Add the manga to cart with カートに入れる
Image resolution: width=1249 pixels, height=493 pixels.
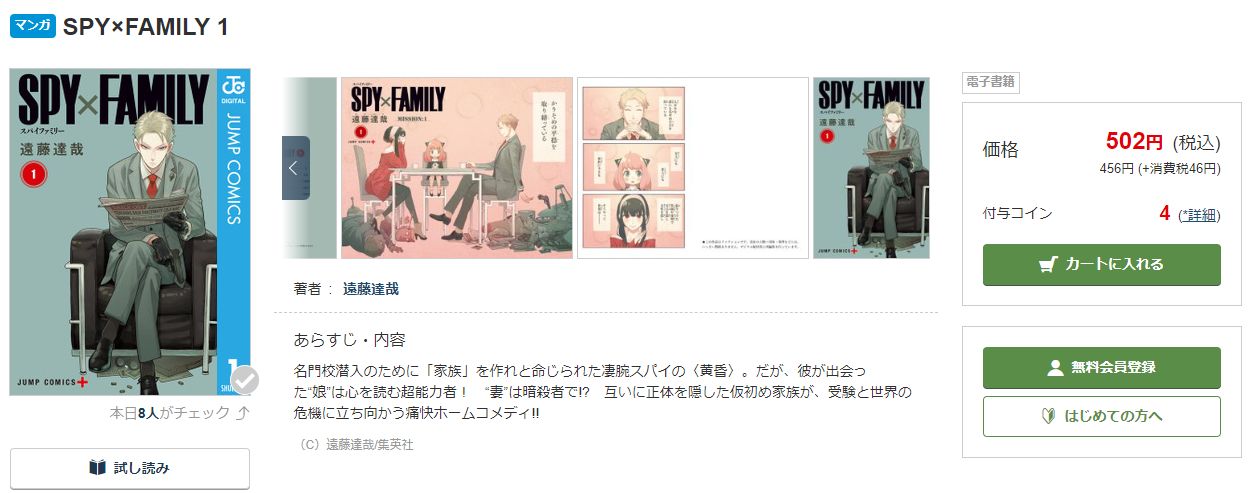[x=1101, y=265]
